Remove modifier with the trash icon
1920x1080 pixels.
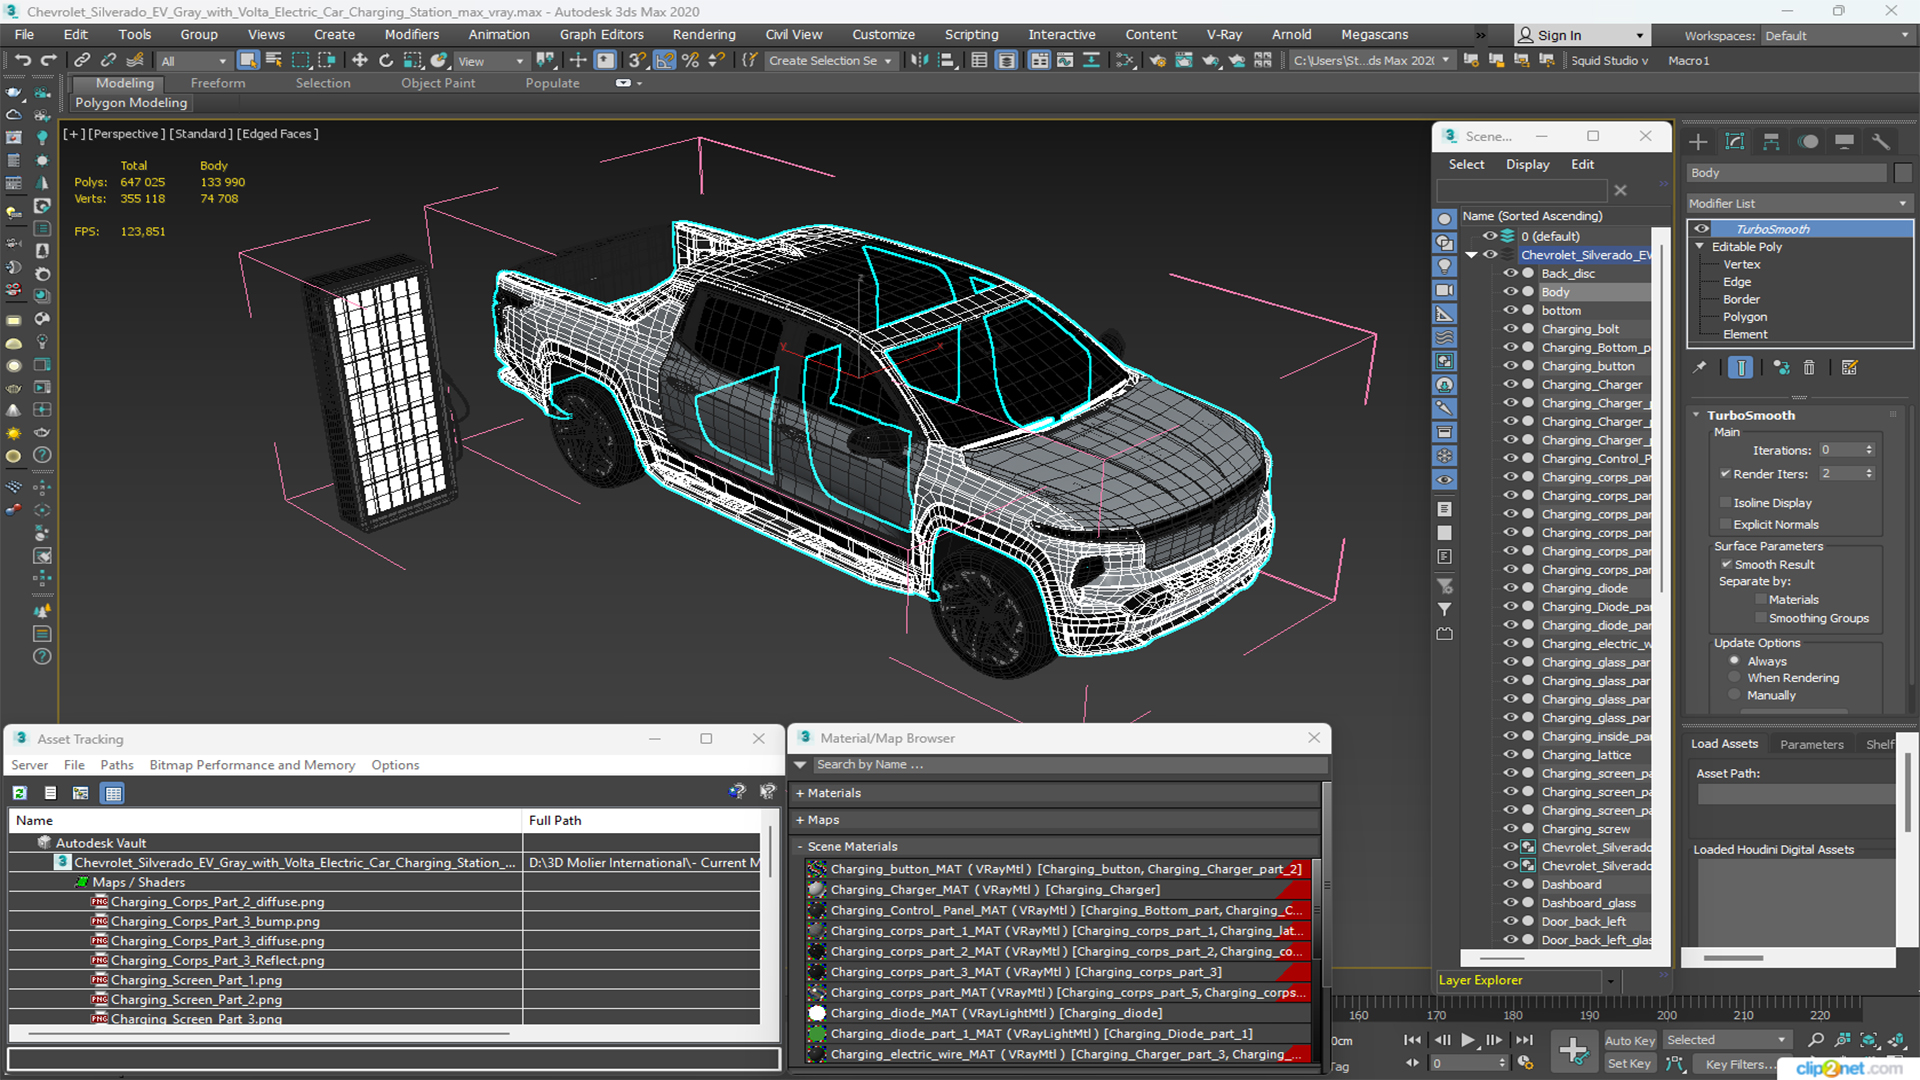coord(1809,368)
